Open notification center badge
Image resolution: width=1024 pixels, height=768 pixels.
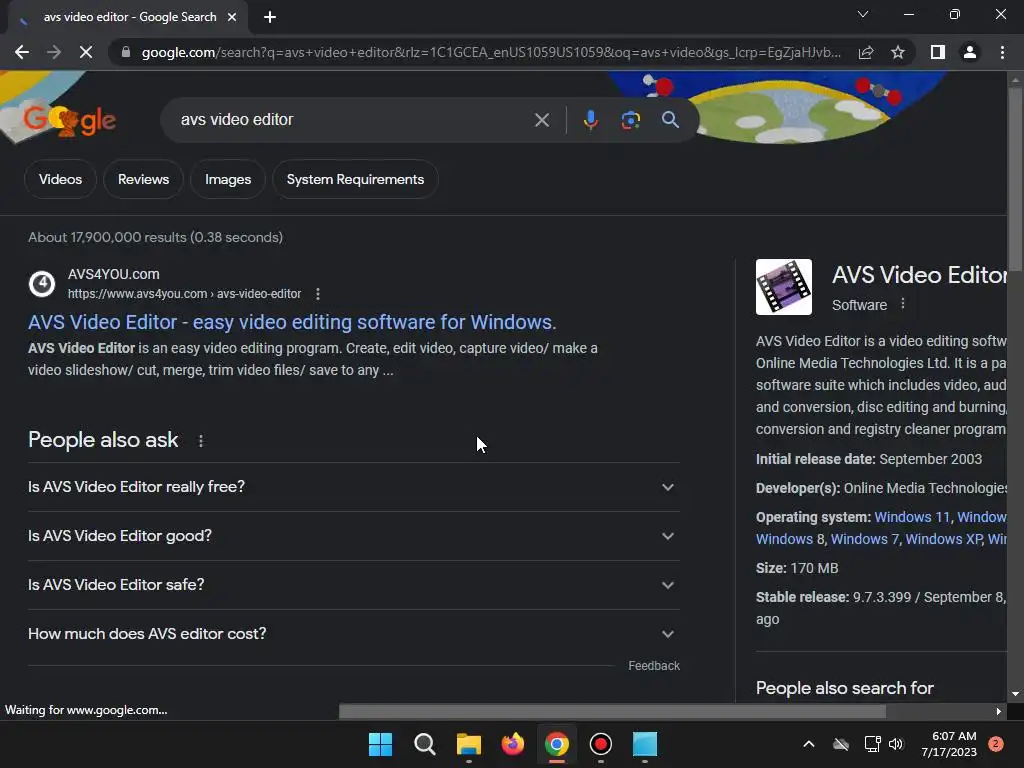point(996,744)
